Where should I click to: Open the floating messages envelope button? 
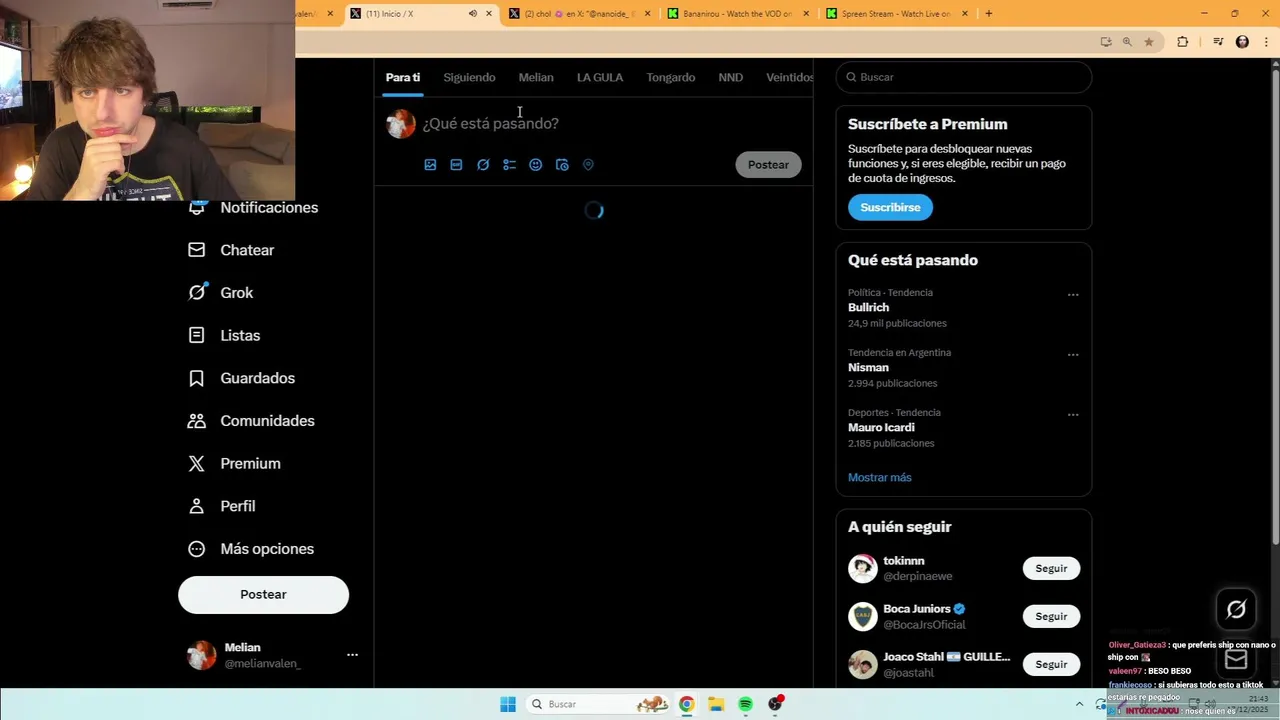(x=1236, y=659)
